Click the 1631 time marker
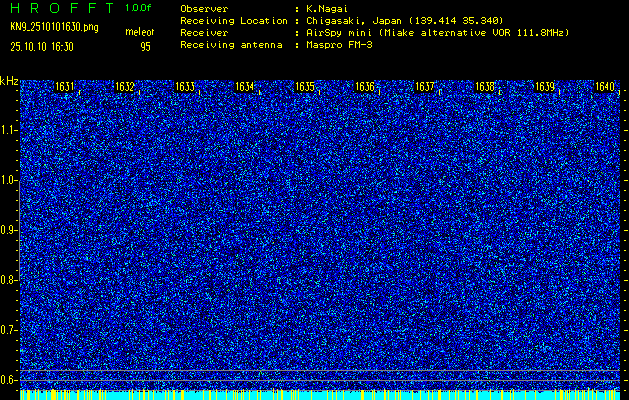The height and width of the screenshot is (400, 629). coord(65,87)
